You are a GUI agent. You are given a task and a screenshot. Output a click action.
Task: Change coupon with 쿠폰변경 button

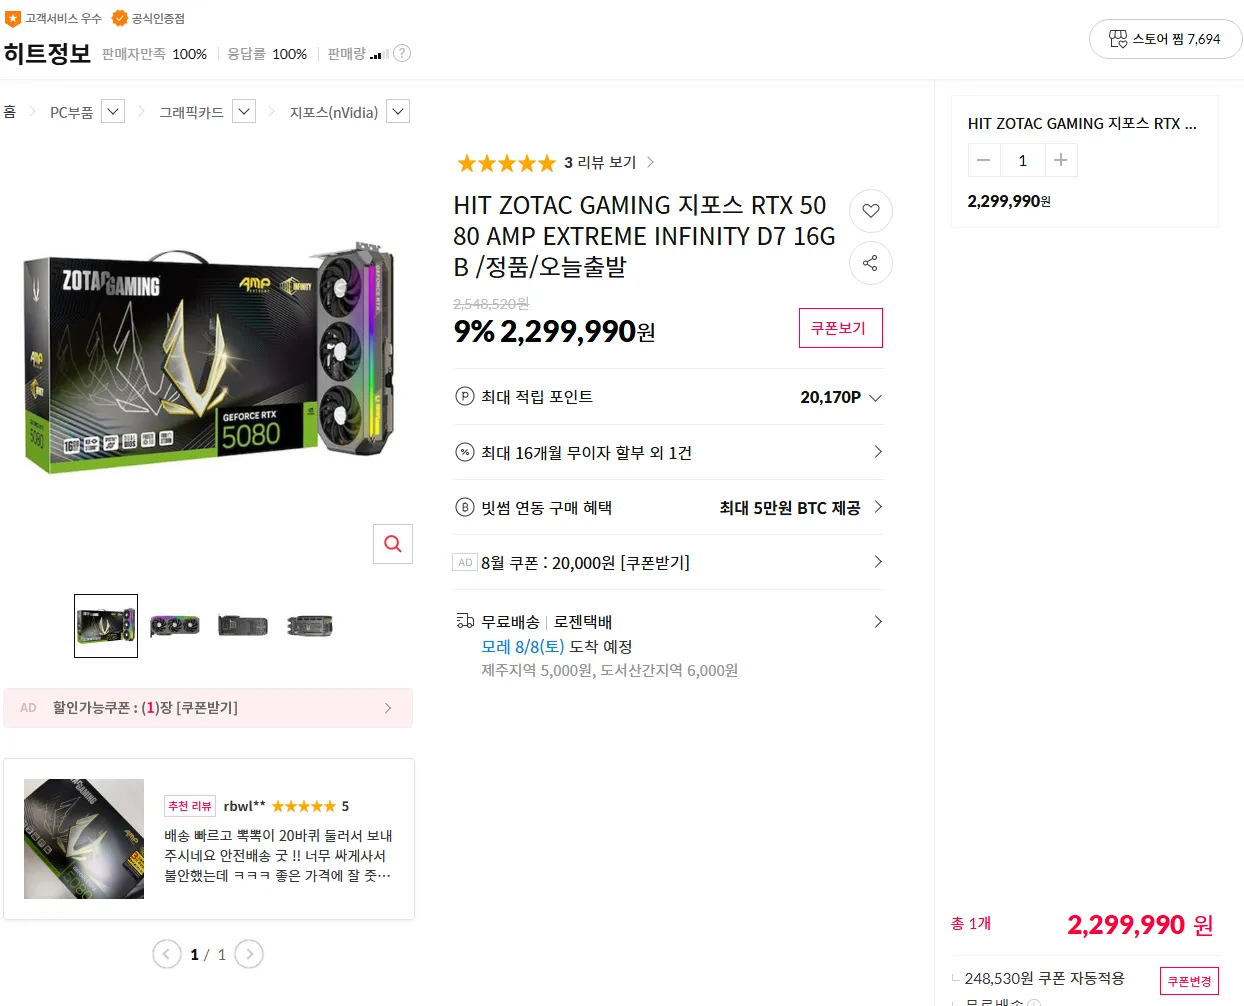pyautogui.click(x=1190, y=981)
